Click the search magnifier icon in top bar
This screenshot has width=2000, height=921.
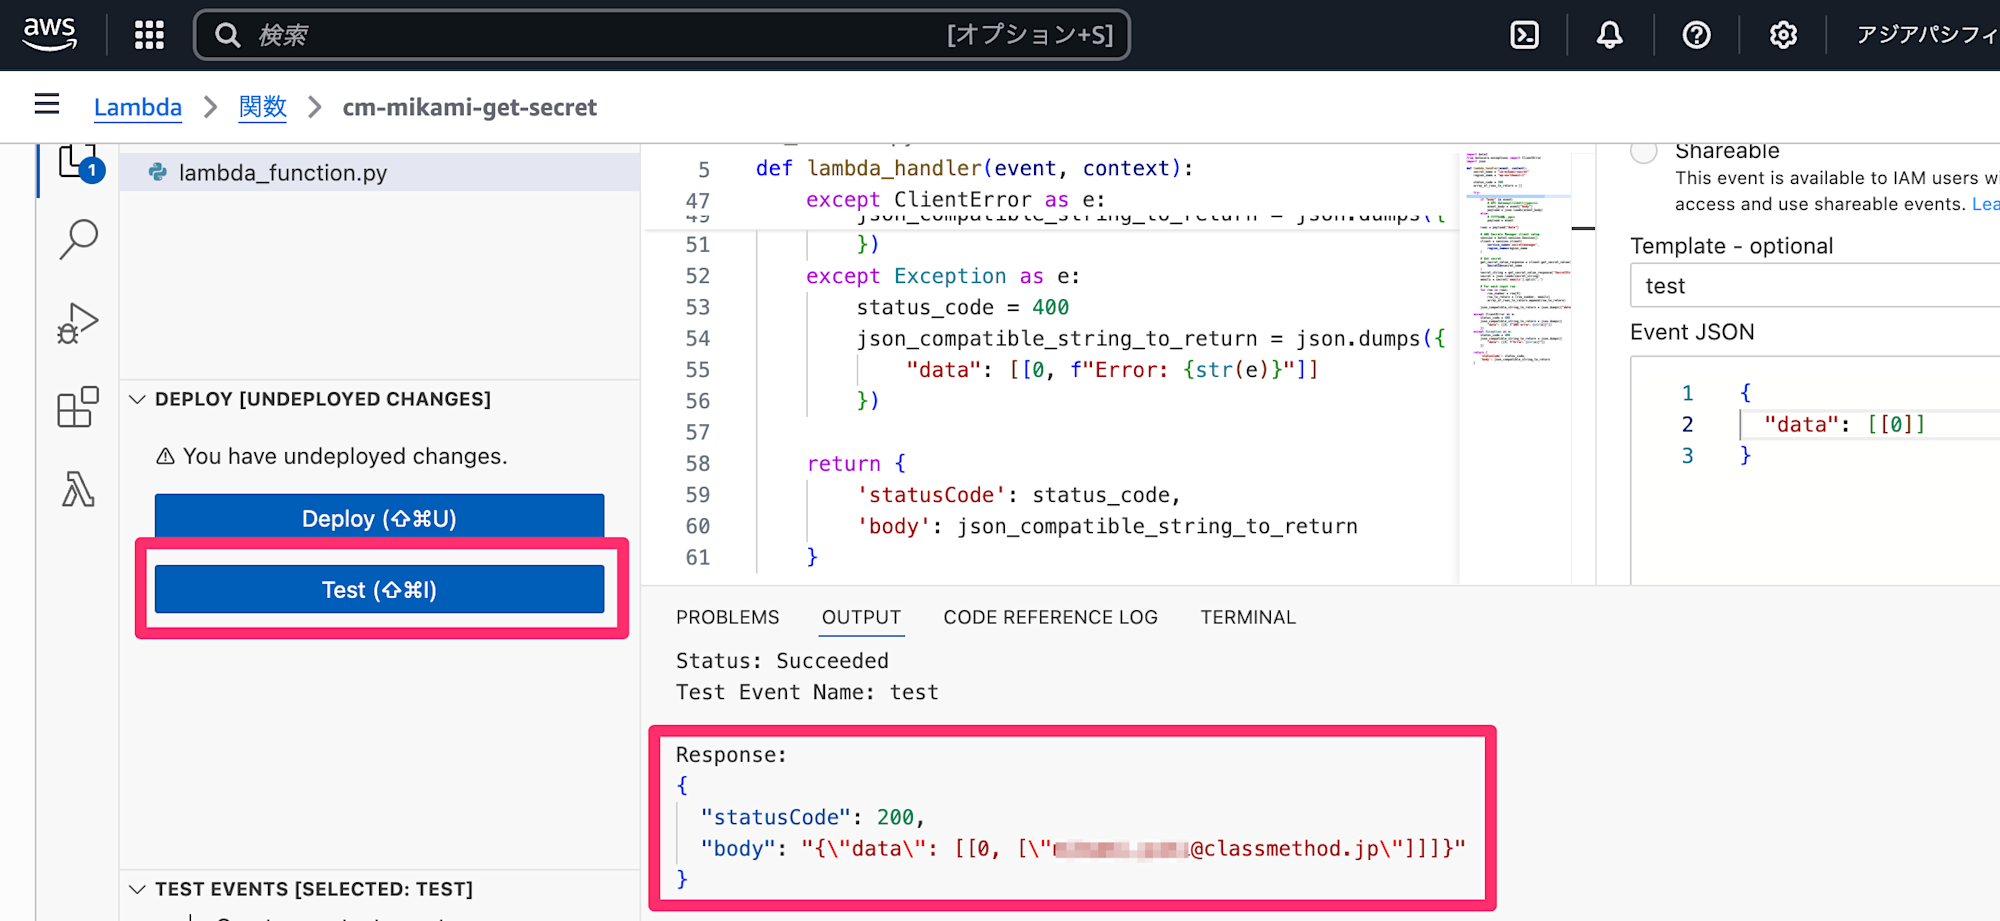(x=228, y=35)
